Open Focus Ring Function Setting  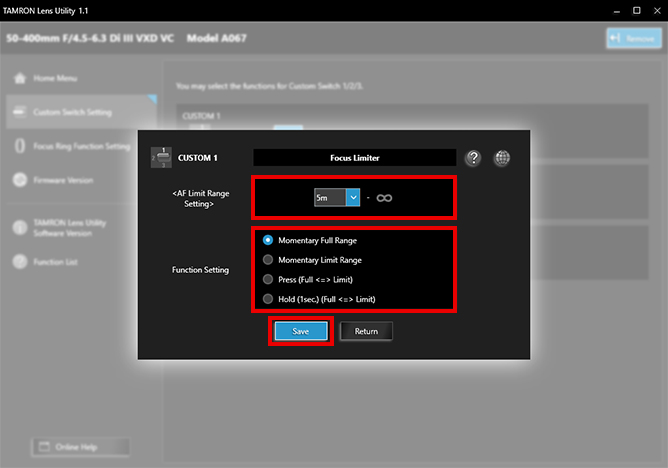[x=82, y=146]
